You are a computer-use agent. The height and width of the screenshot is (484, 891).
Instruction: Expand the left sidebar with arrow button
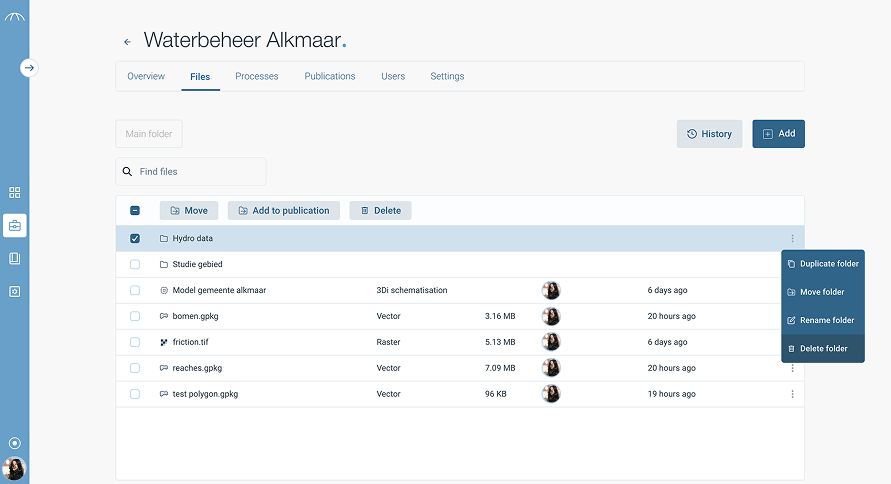(x=29, y=68)
